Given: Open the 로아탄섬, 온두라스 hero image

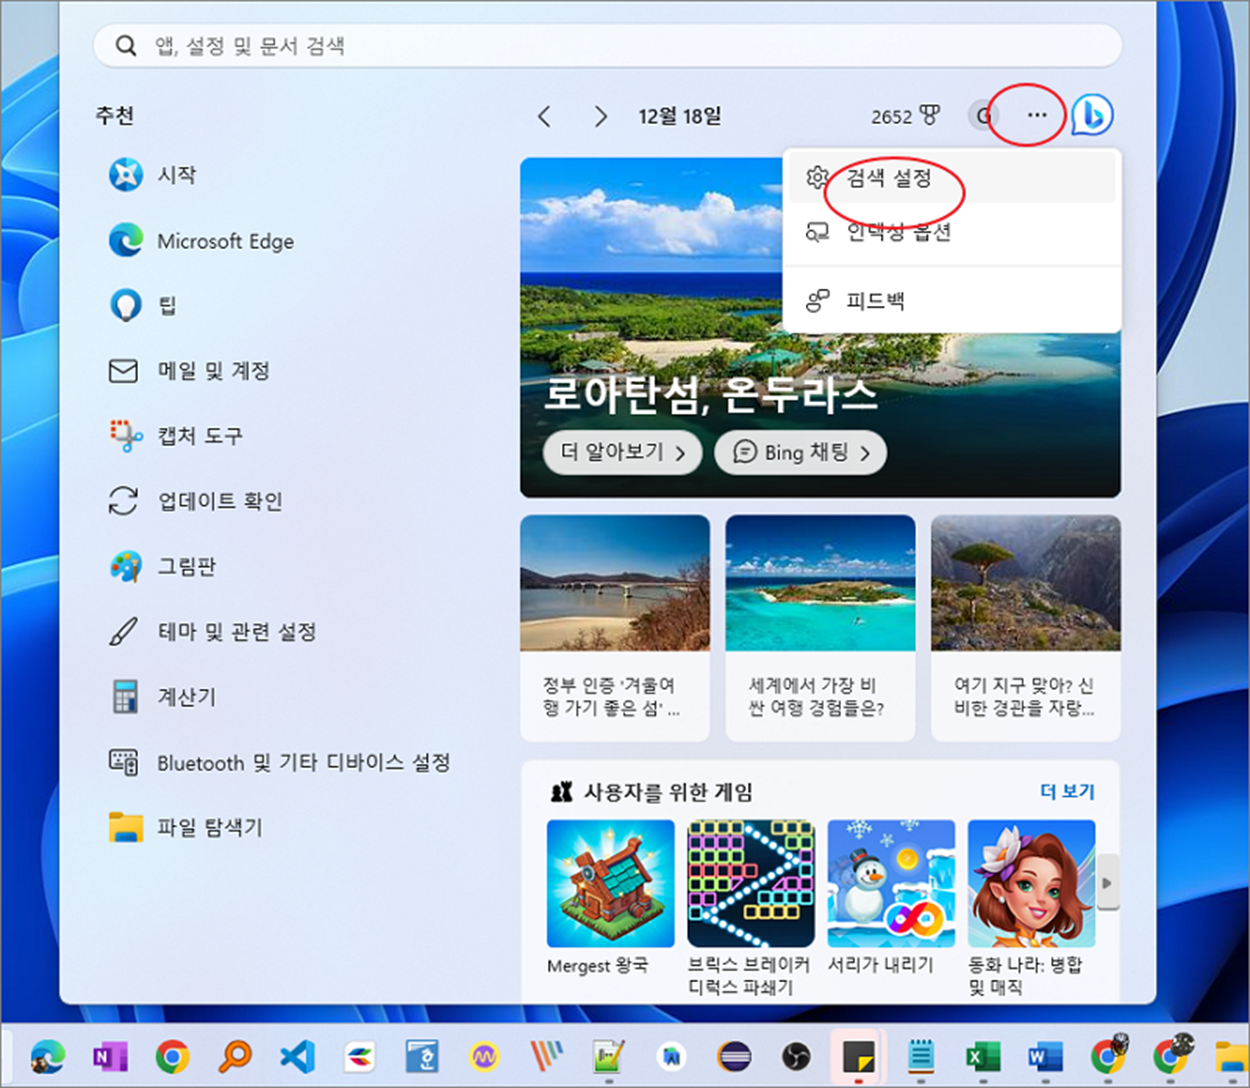Looking at the screenshot, I should click(820, 328).
